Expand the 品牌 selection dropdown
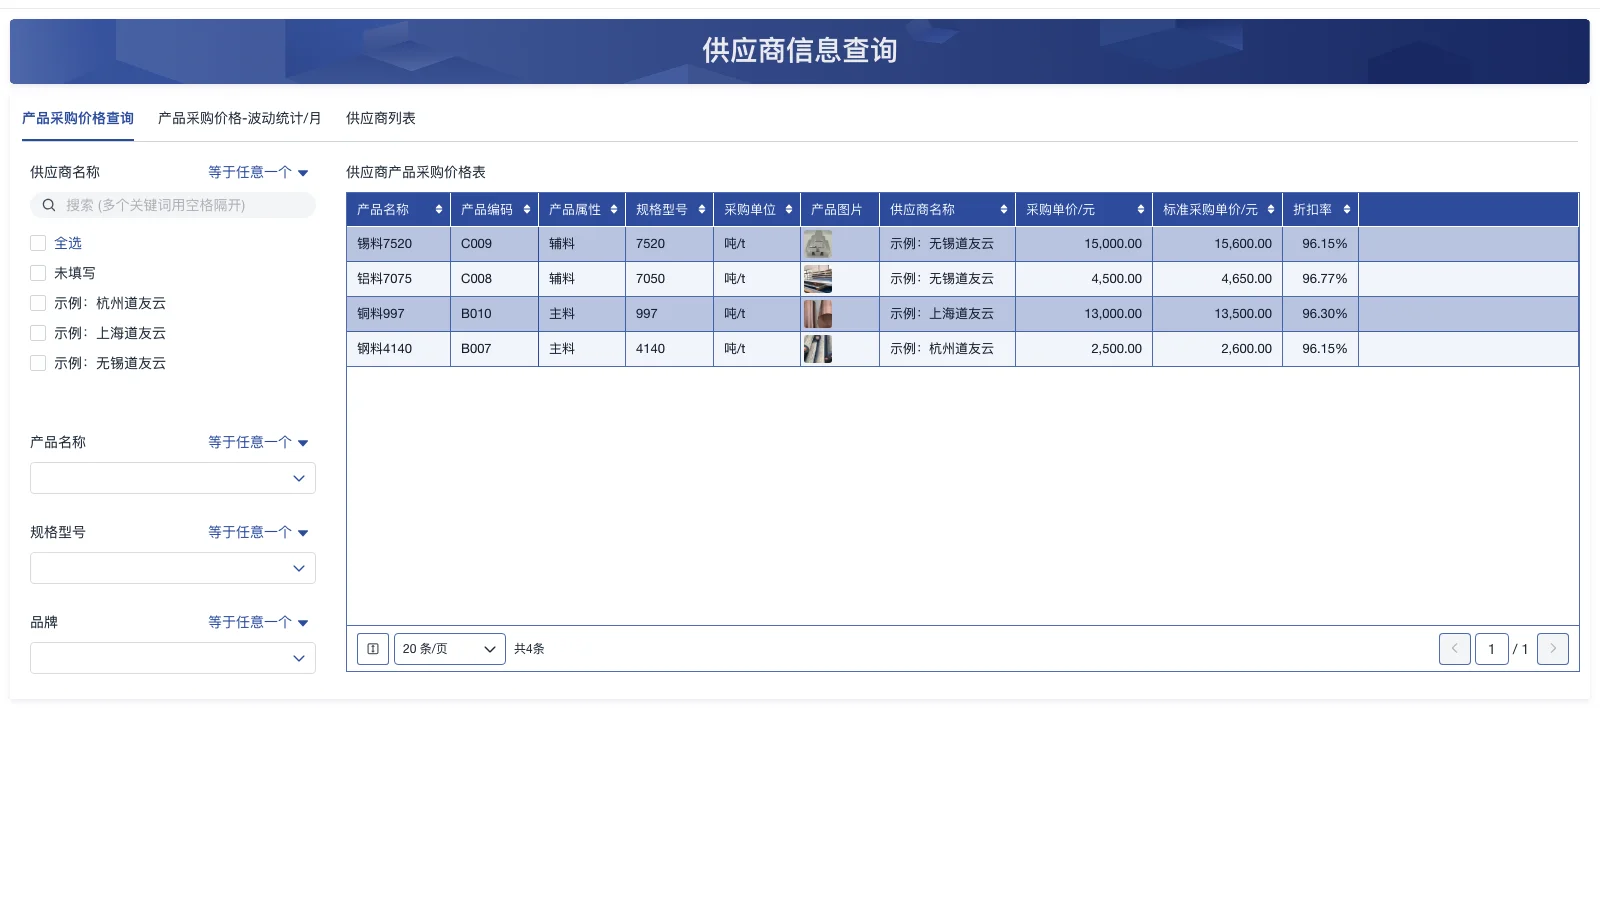The width and height of the screenshot is (1600, 900). (x=172, y=658)
